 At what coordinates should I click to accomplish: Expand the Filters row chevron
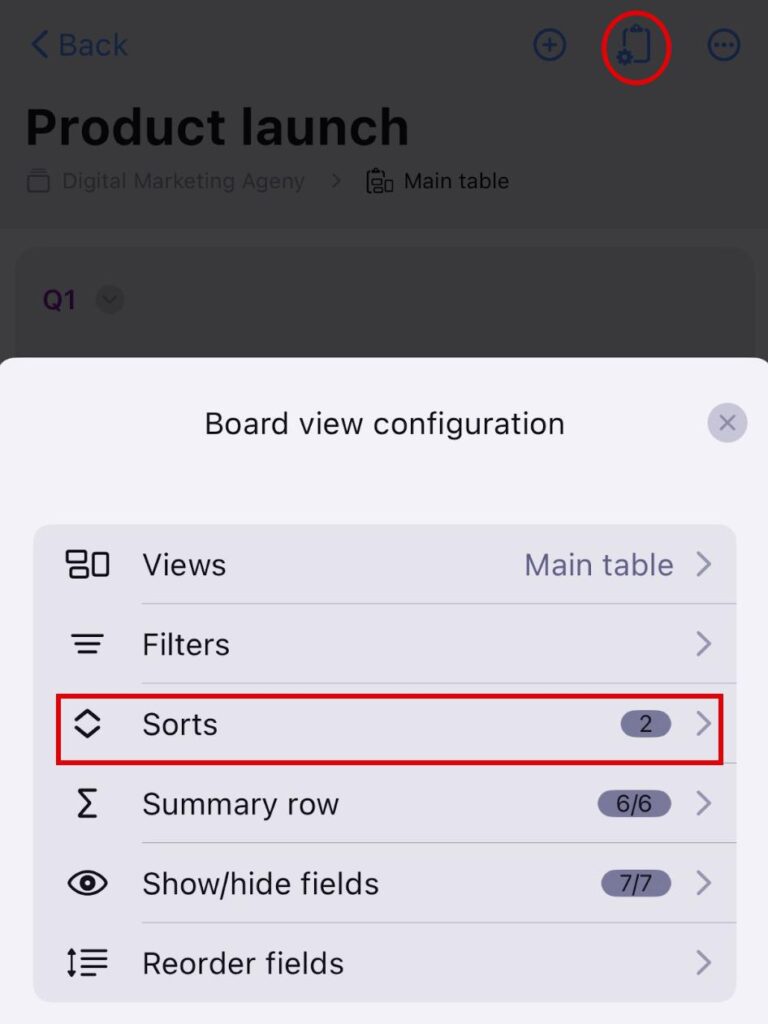click(x=704, y=645)
